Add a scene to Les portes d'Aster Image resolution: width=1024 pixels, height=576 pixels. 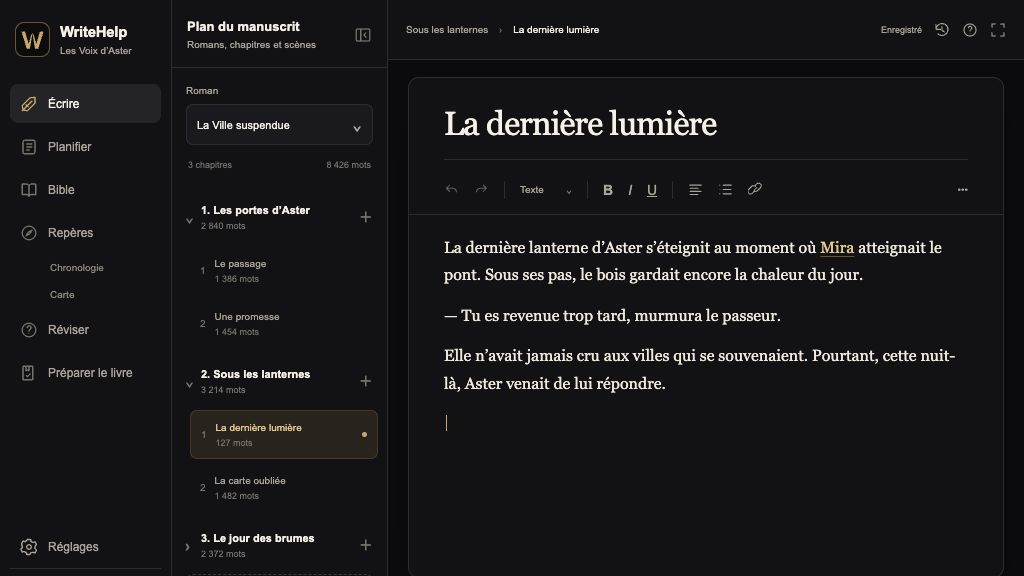click(x=366, y=217)
